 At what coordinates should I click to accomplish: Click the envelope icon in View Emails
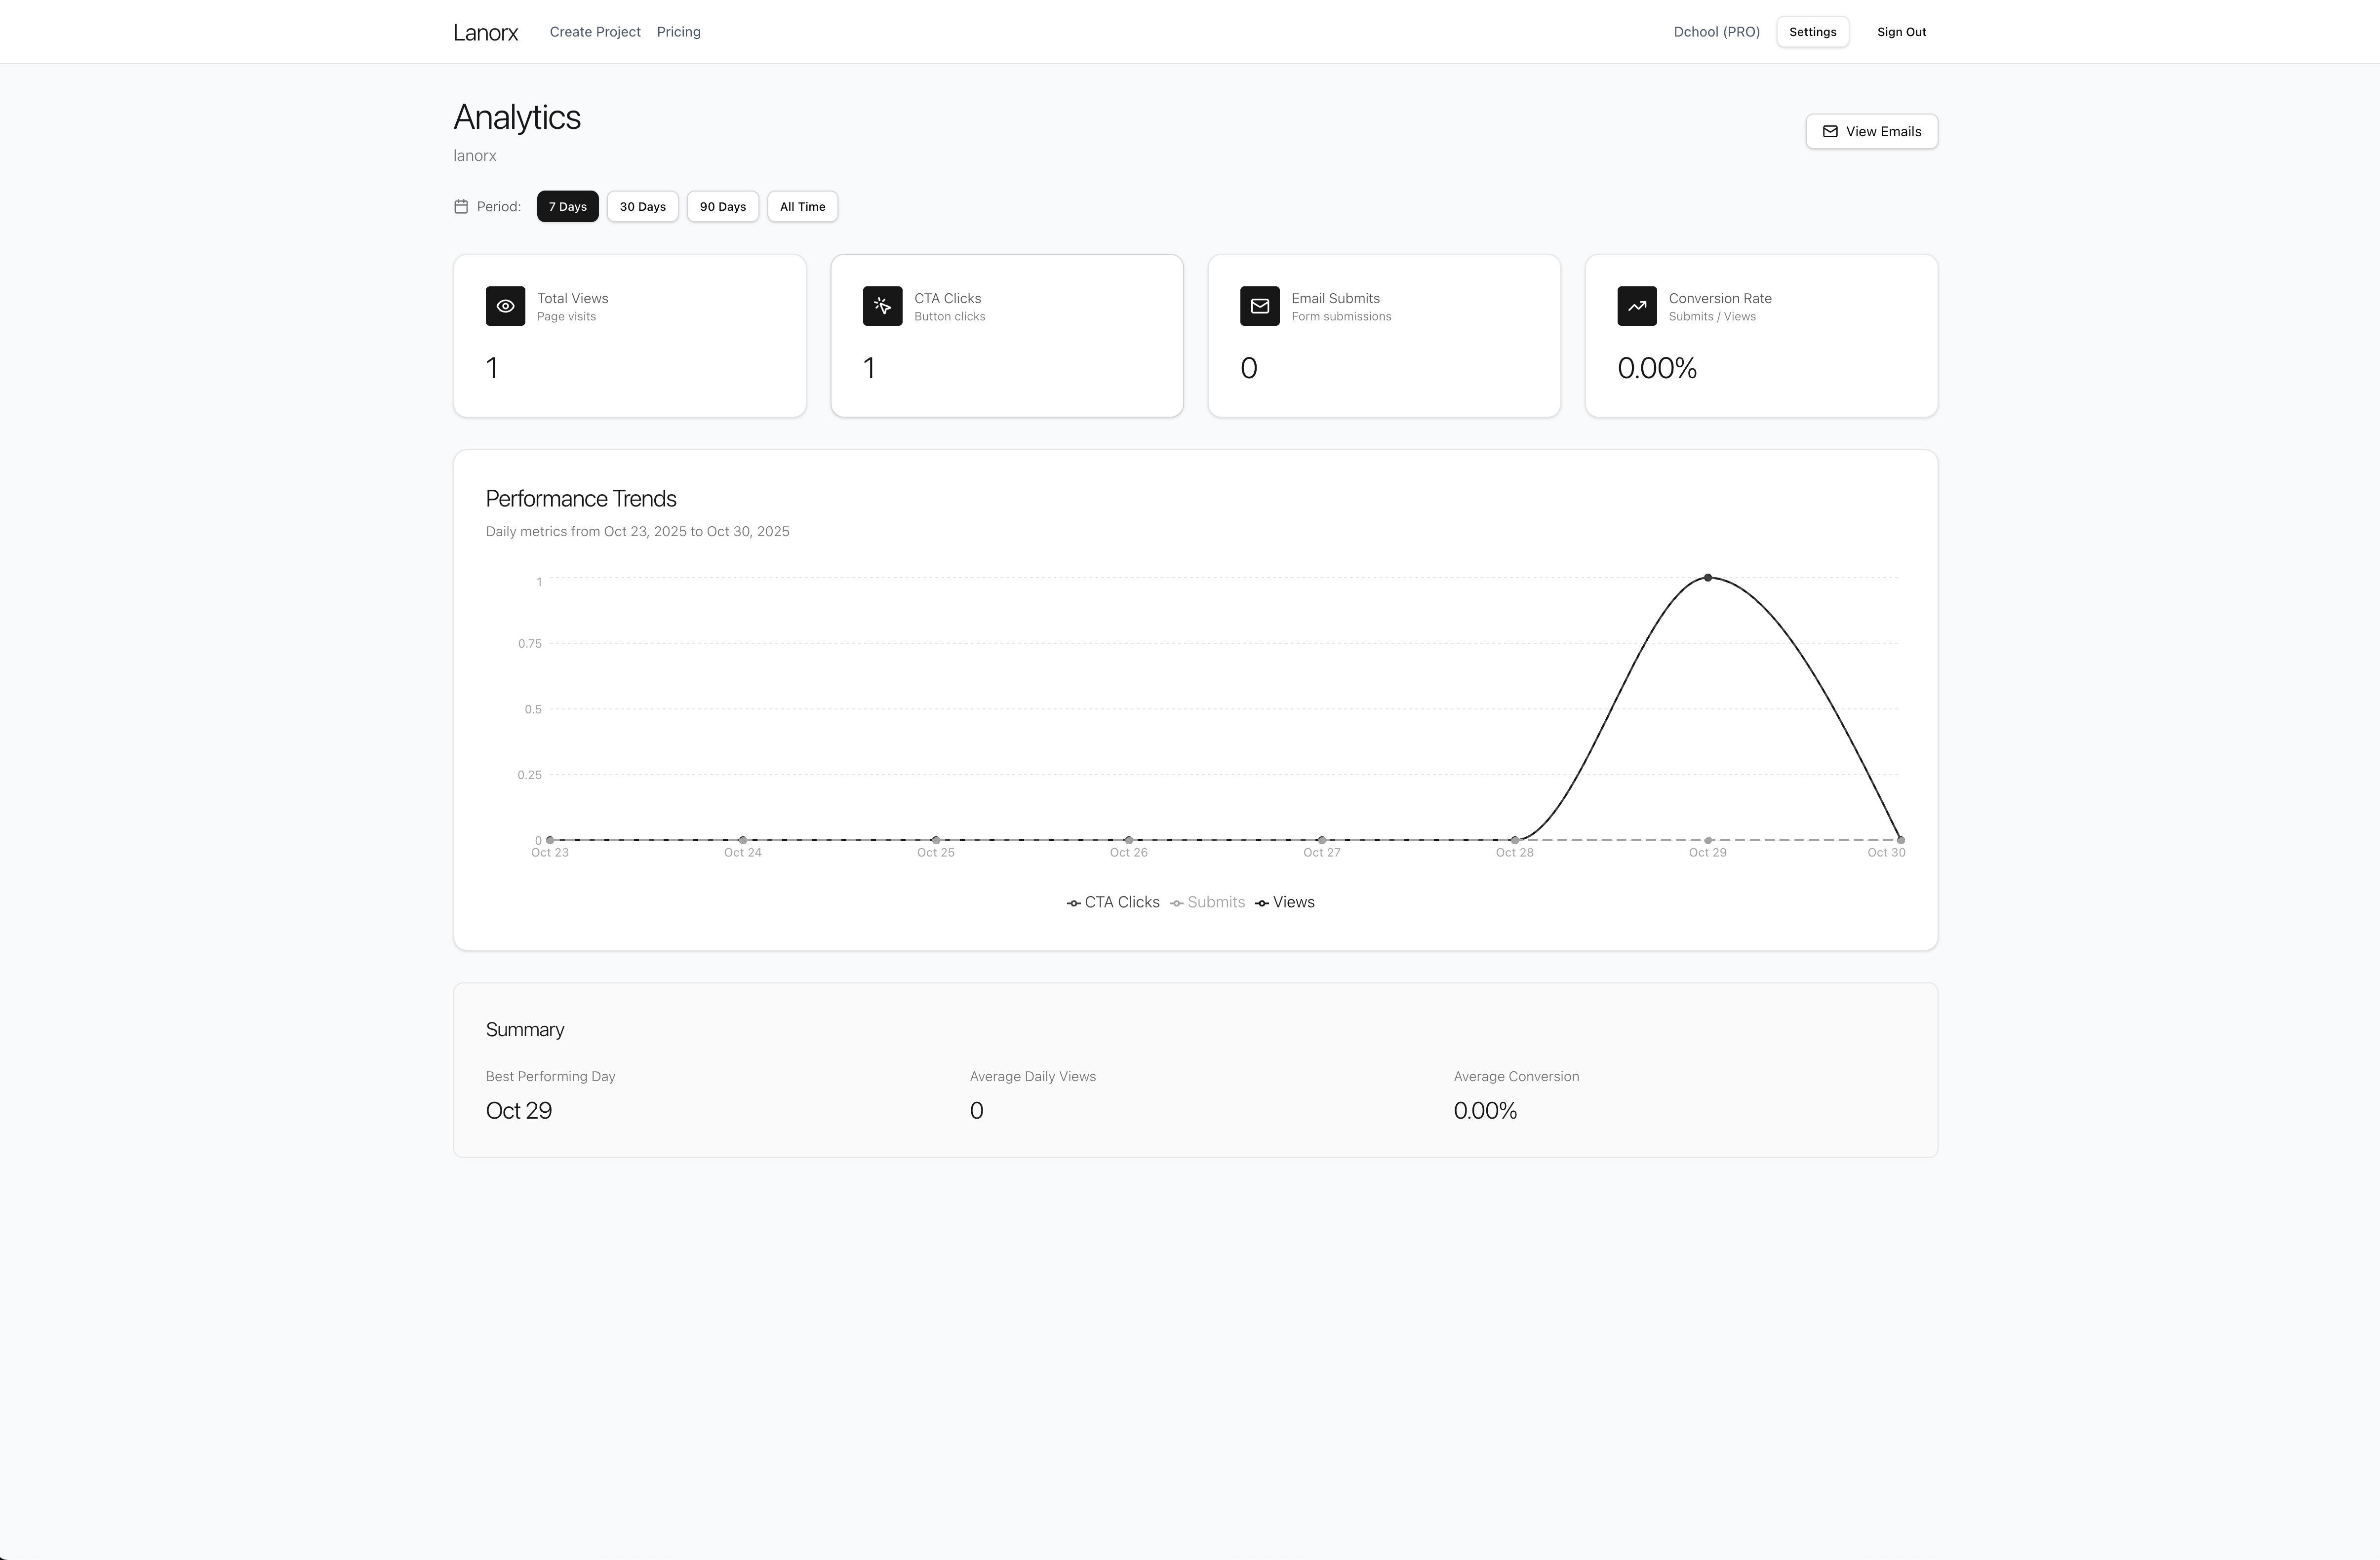(x=1830, y=131)
